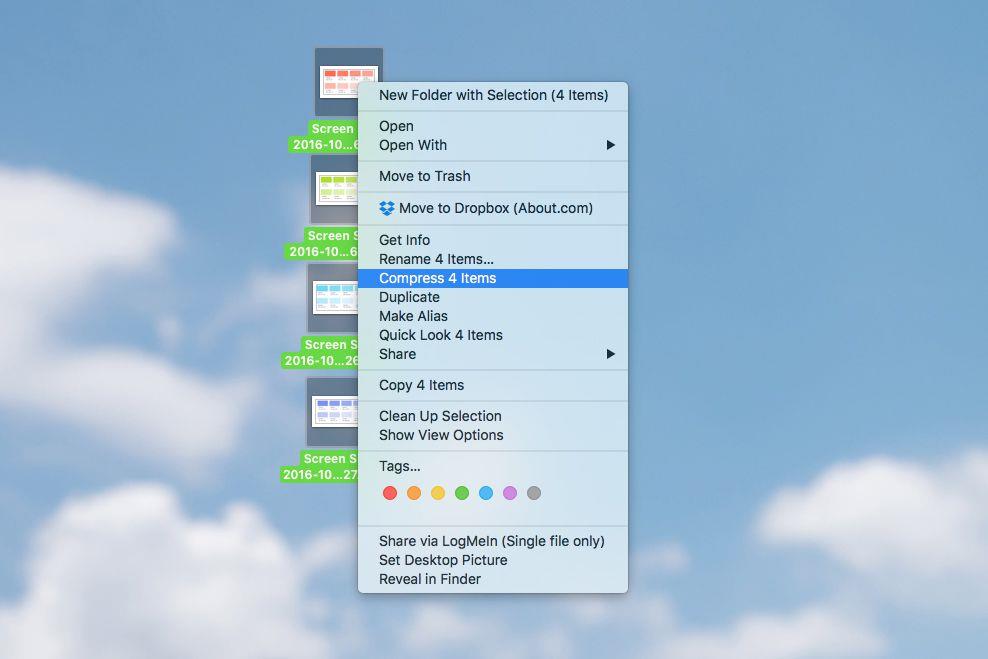The height and width of the screenshot is (659, 988).
Task: Choose New Folder with Selection (4 Items)
Action: 493,95
